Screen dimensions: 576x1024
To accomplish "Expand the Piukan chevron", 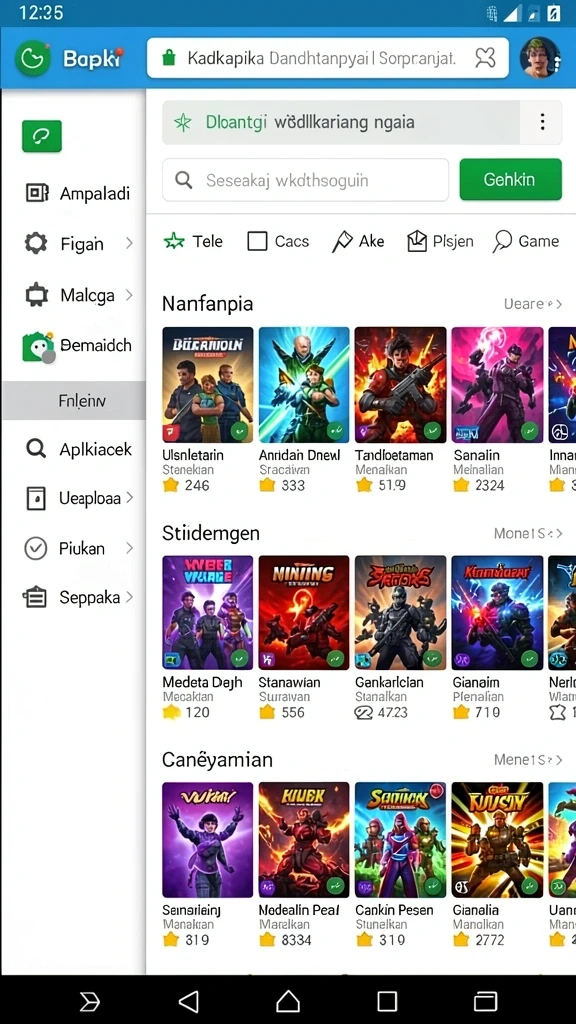I will [x=129, y=548].
